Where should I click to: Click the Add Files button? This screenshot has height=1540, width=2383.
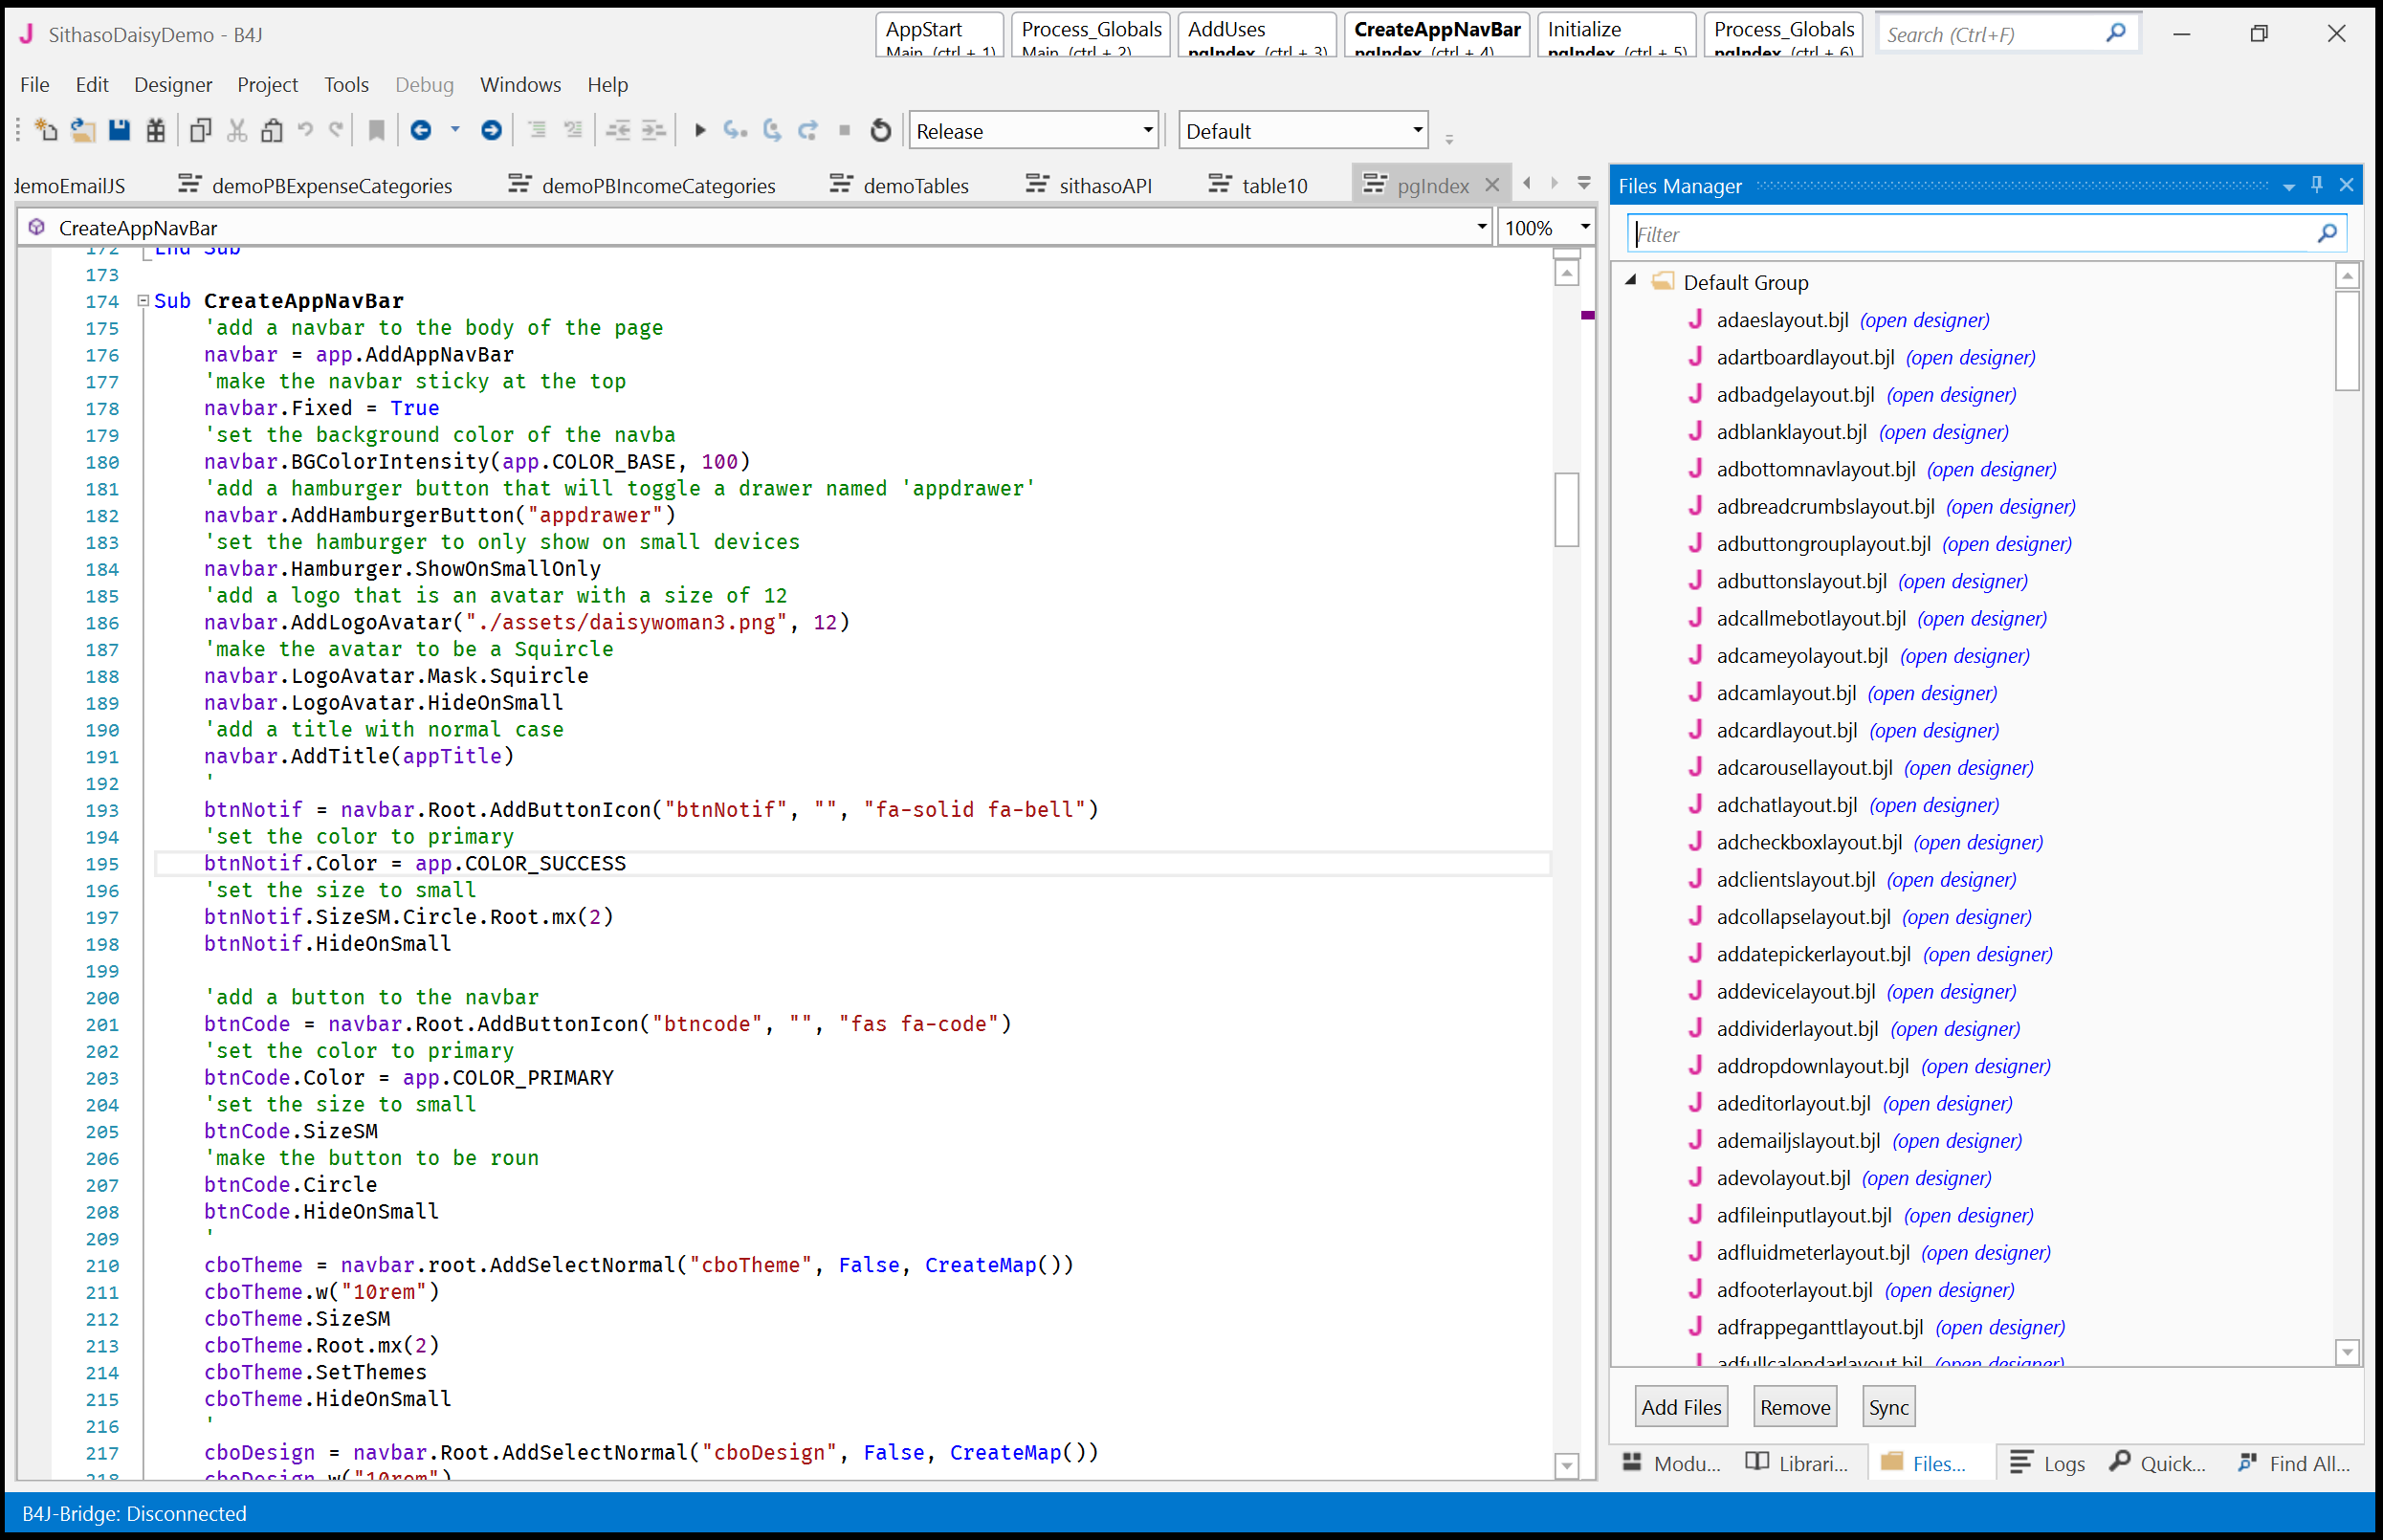[1681, 1407]
